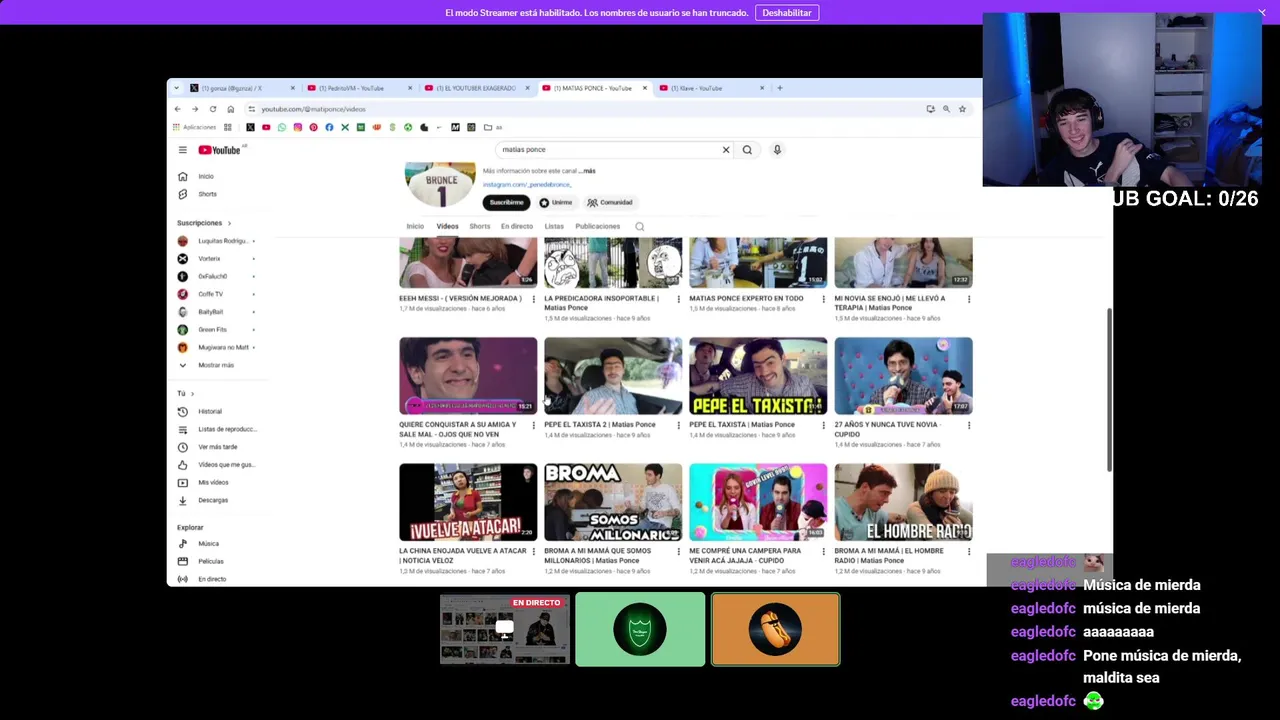Switch to the Shorts channel tab
The width and height of the screenshot is (1280, 720).
point(480,226)
